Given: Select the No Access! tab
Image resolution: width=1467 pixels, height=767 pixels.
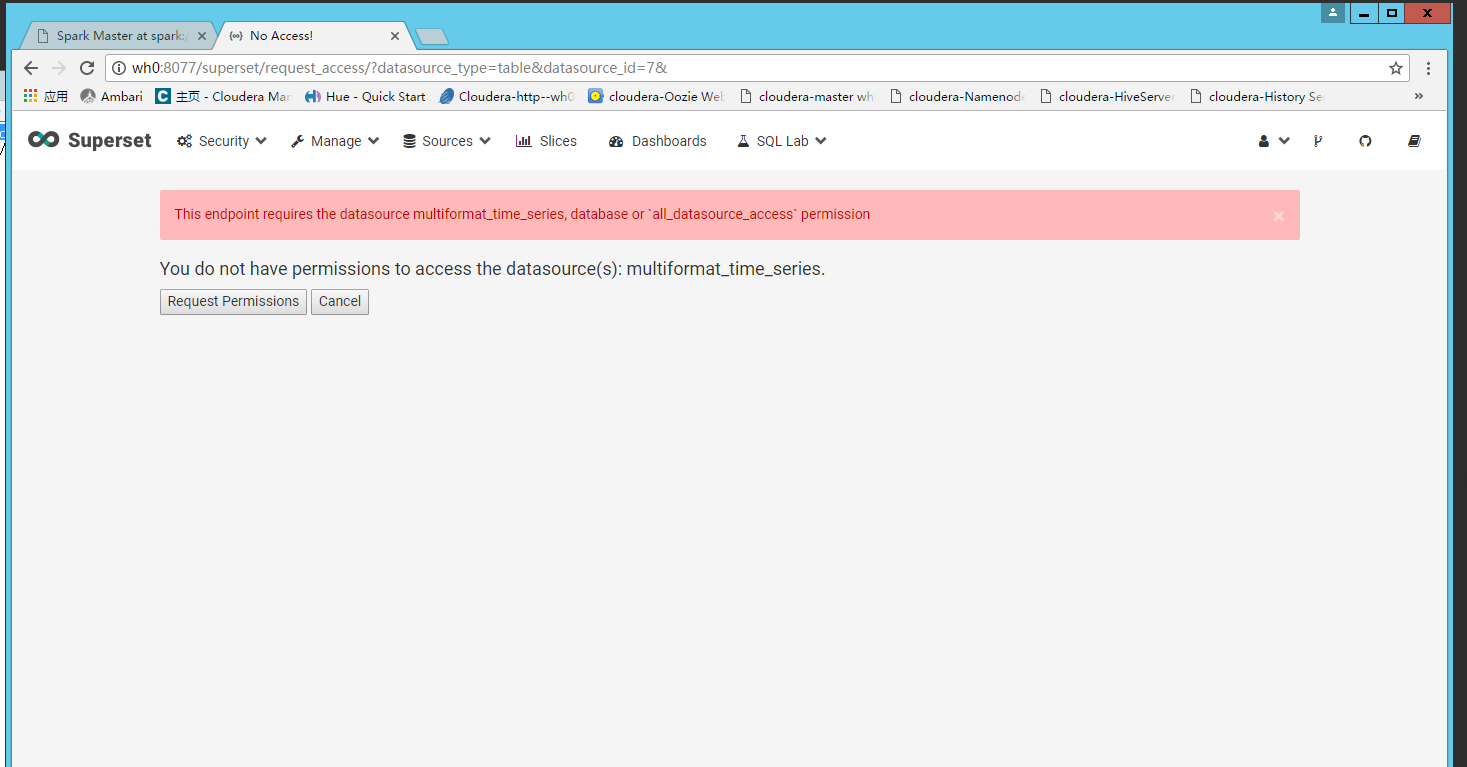Looking at the screenshot, I should [312, 35].
